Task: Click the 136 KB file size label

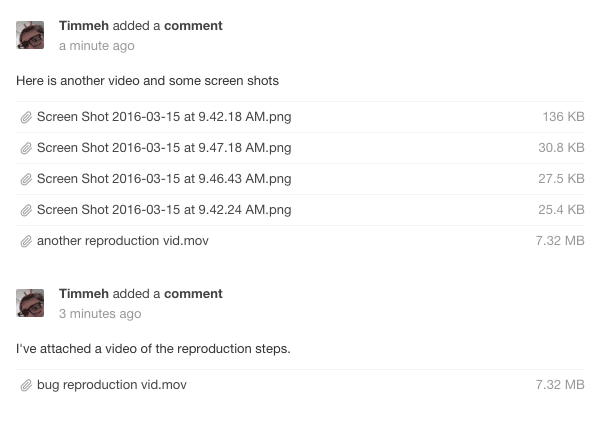Action: coord(563,118)
